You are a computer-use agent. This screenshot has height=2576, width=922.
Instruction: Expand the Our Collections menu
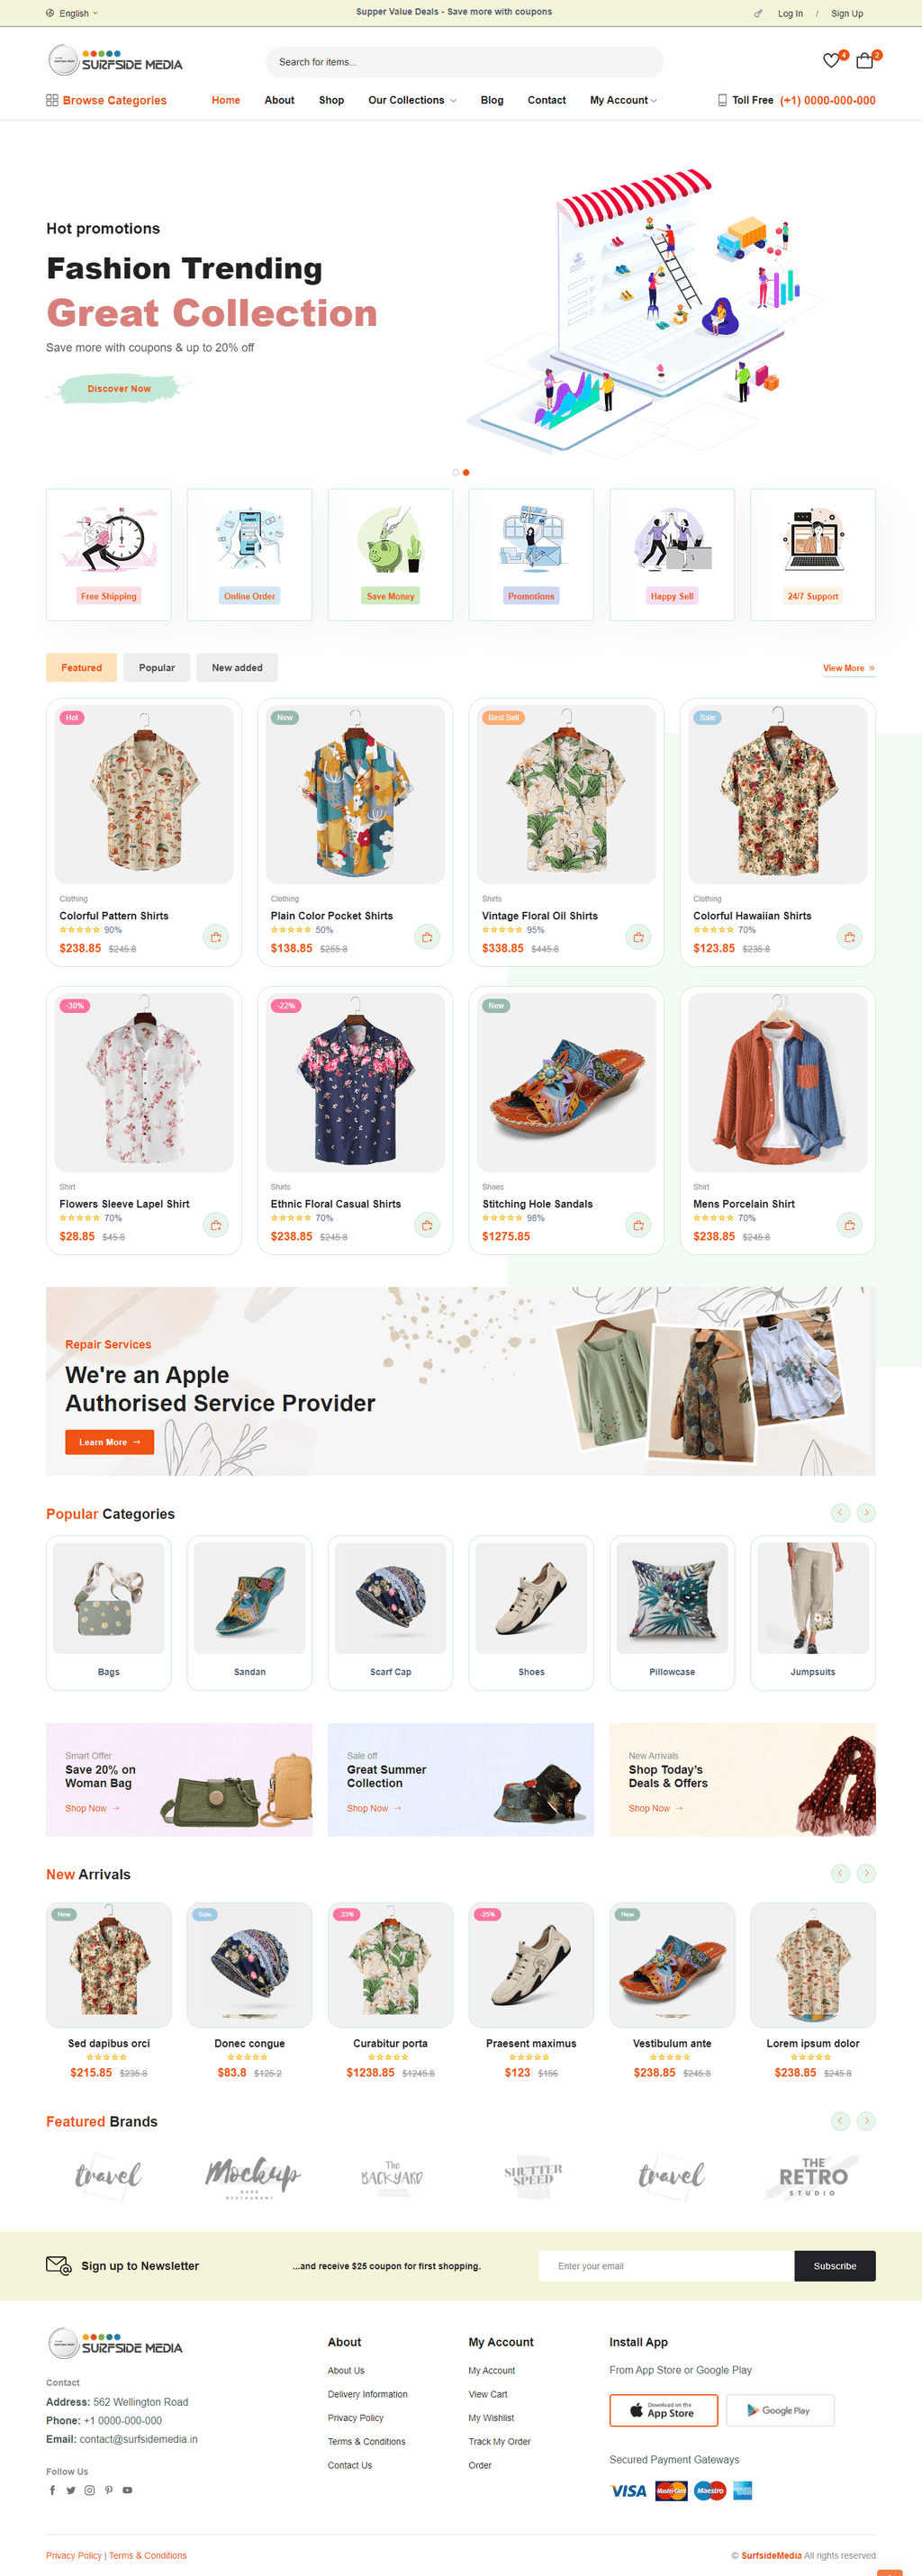pyautogui.click(x=412, y=100)
